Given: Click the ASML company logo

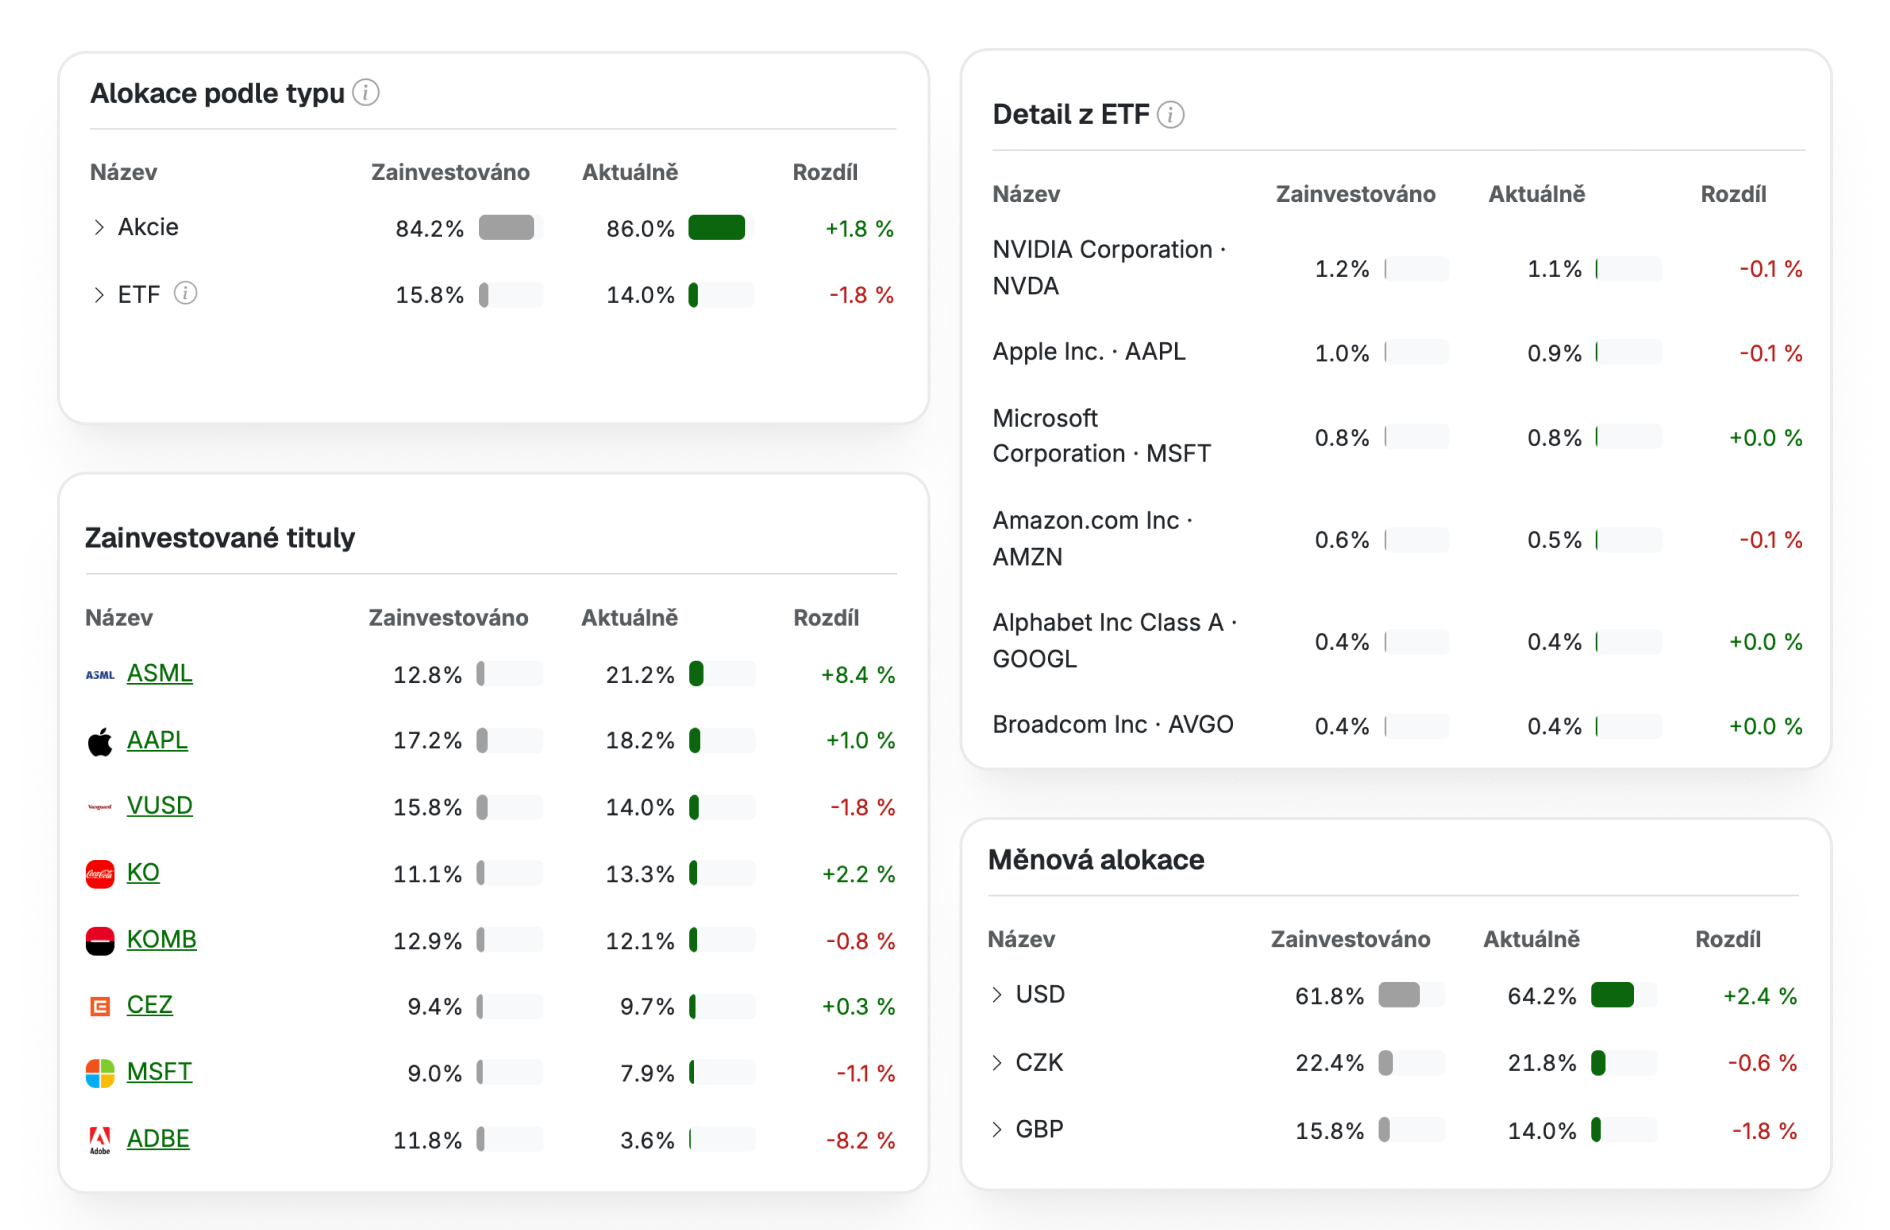Looking at the screenshot, I should point(100,675).
